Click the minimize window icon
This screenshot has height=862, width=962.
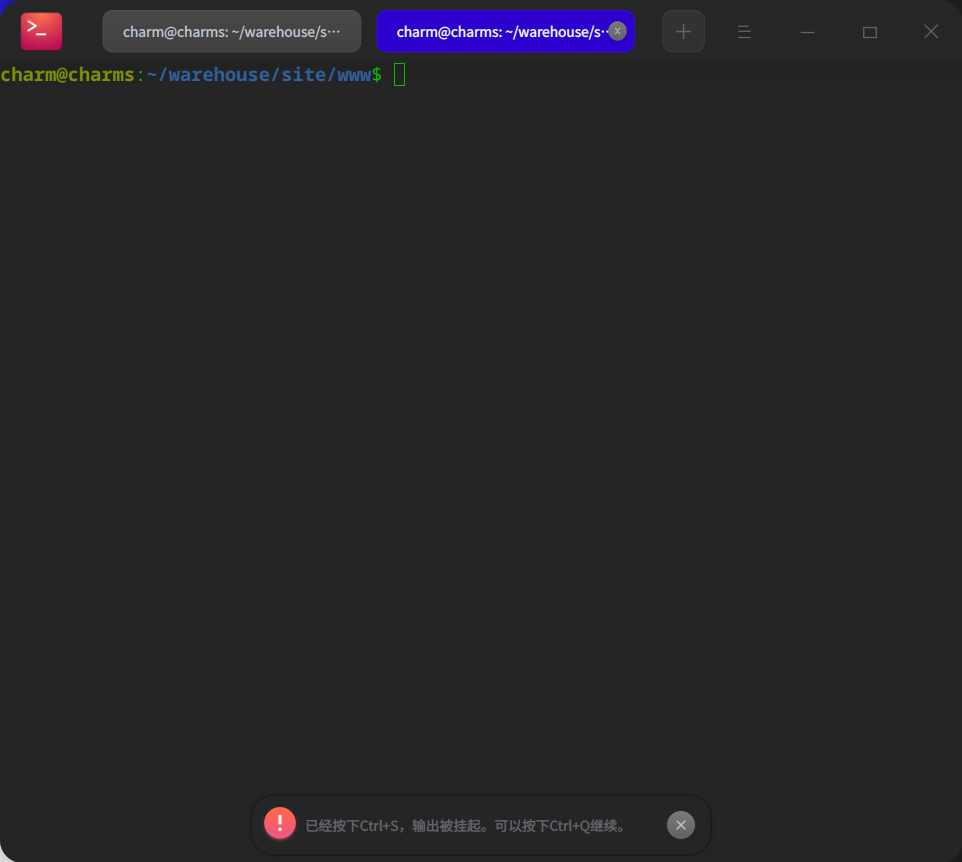(807, 32)
